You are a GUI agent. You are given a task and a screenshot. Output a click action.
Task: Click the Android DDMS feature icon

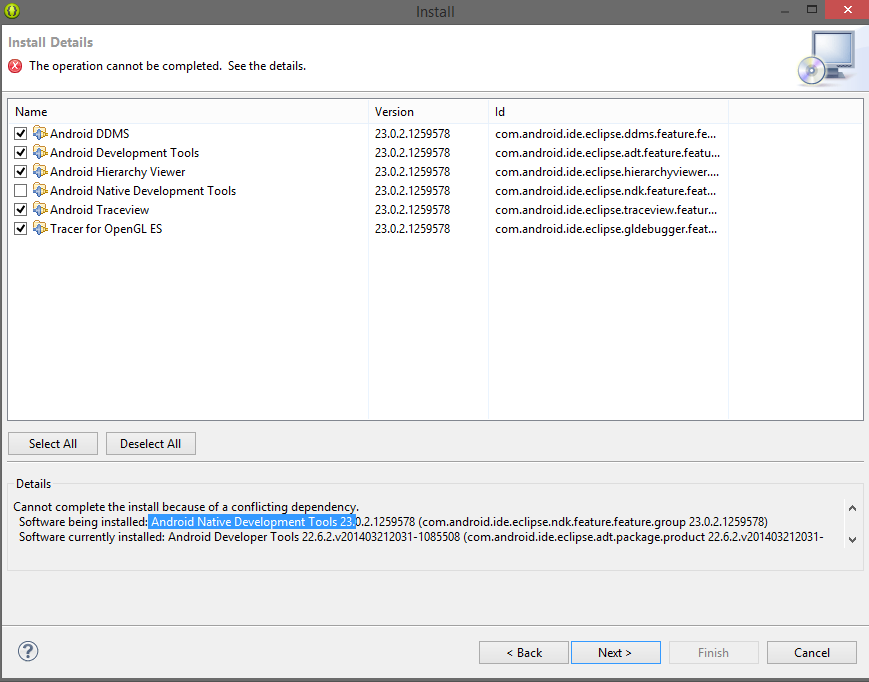(40, 134)
